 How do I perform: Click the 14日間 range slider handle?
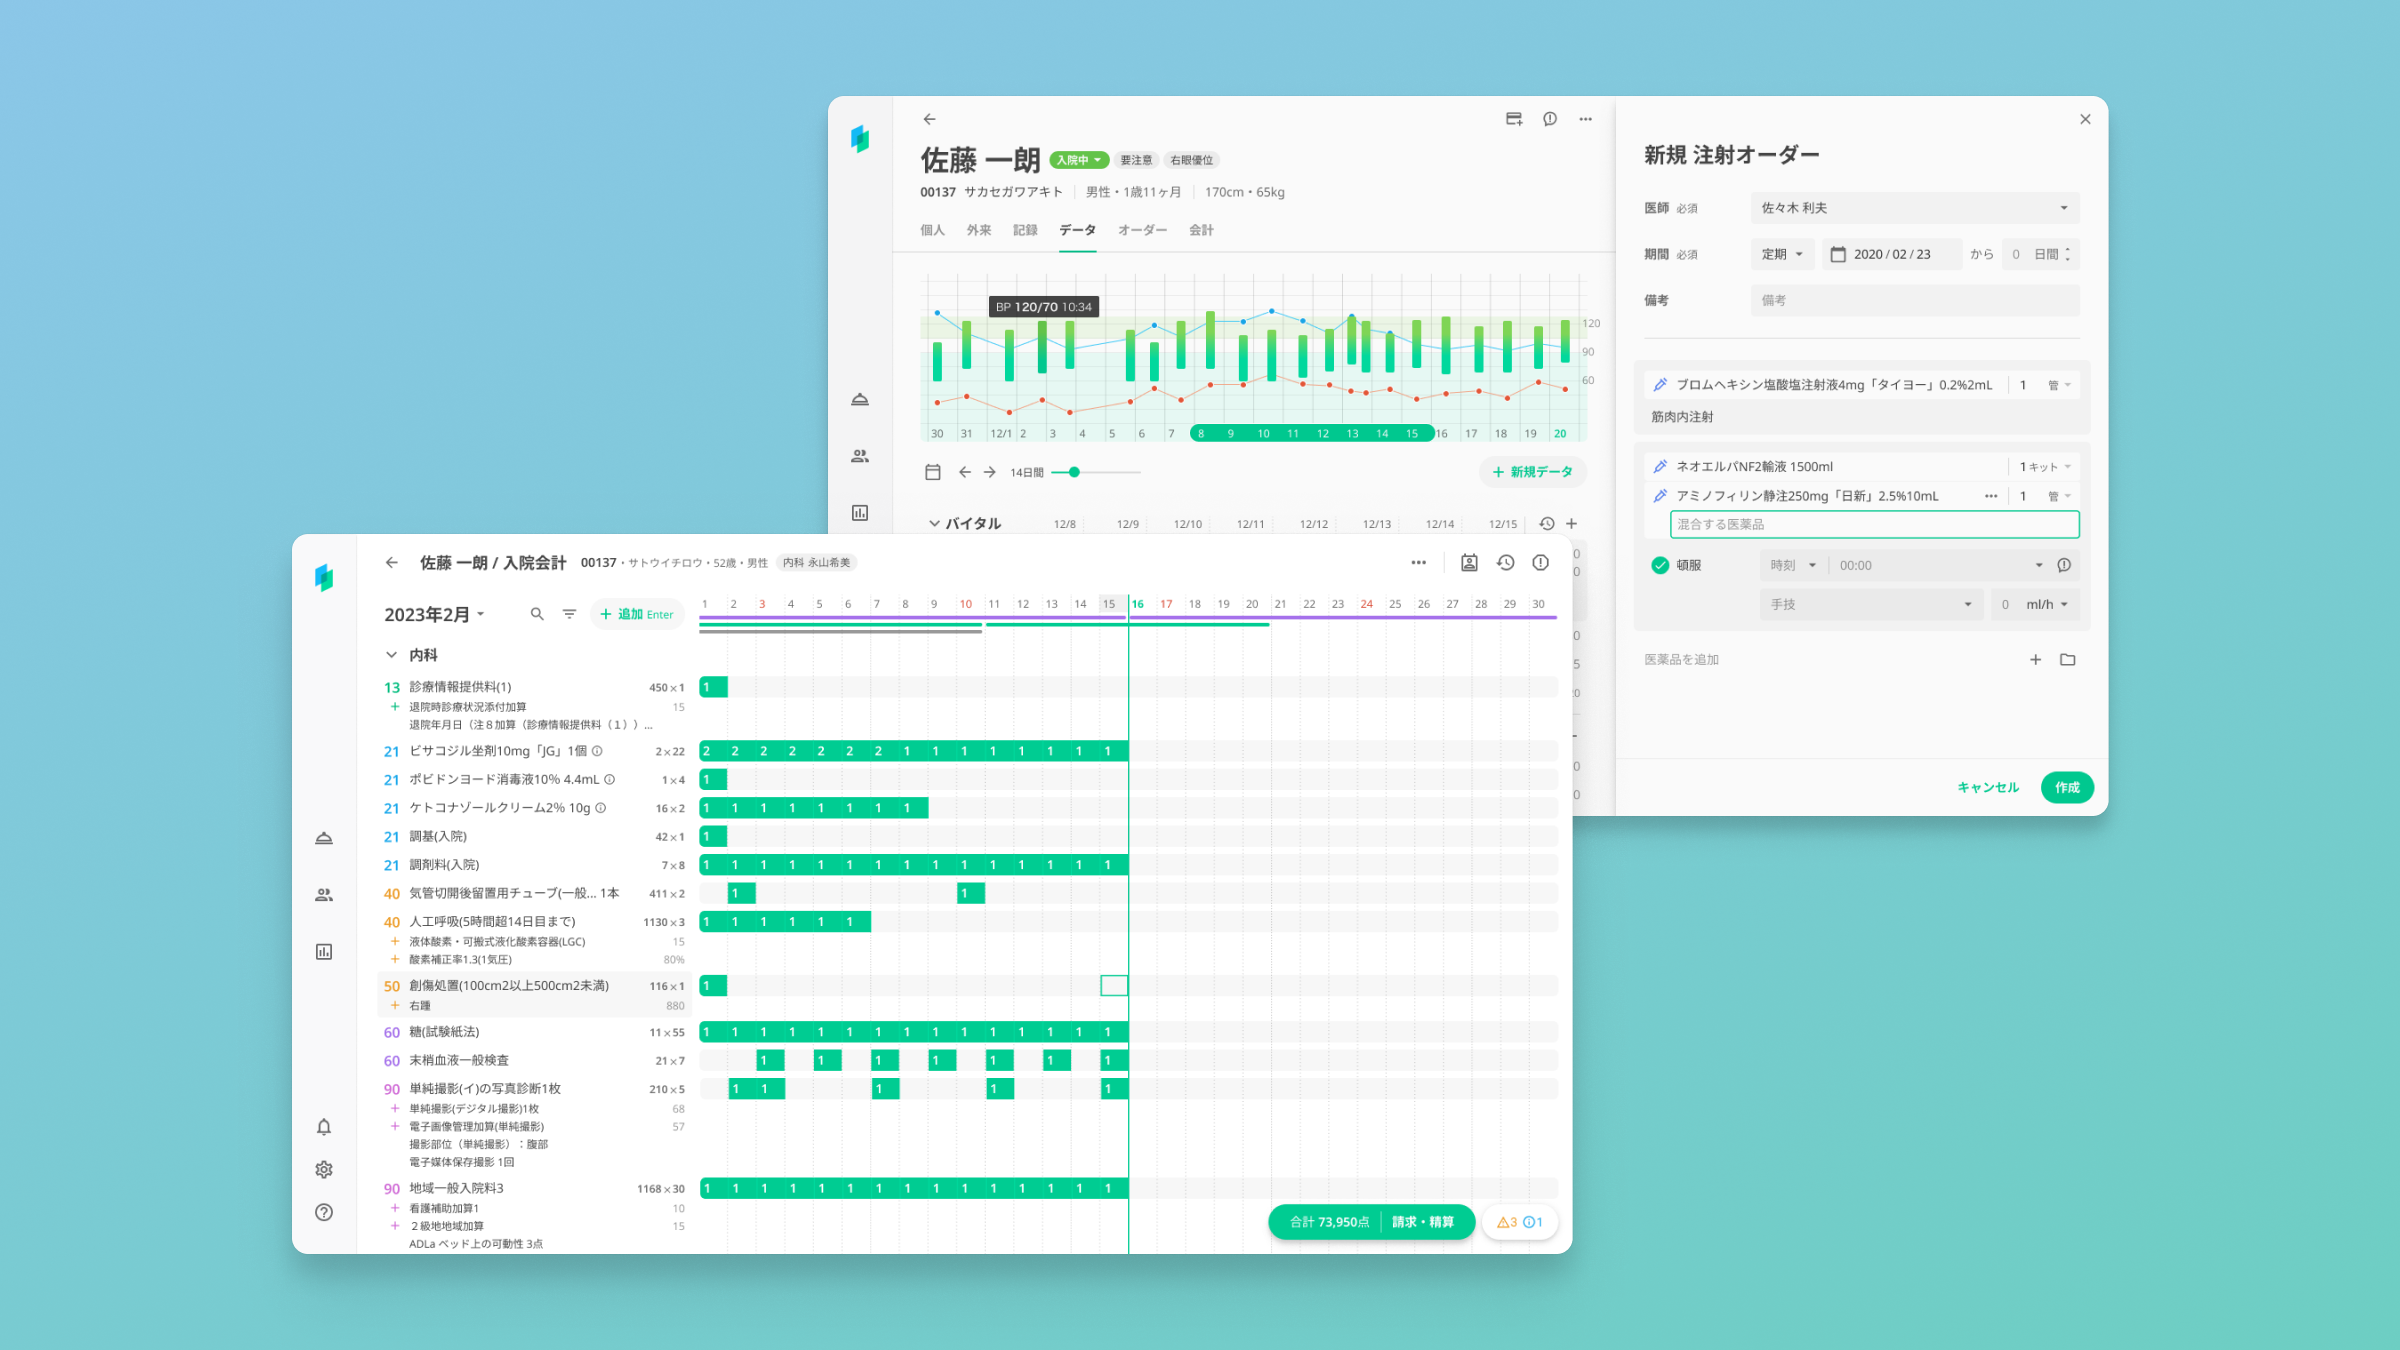[1074, 472]
